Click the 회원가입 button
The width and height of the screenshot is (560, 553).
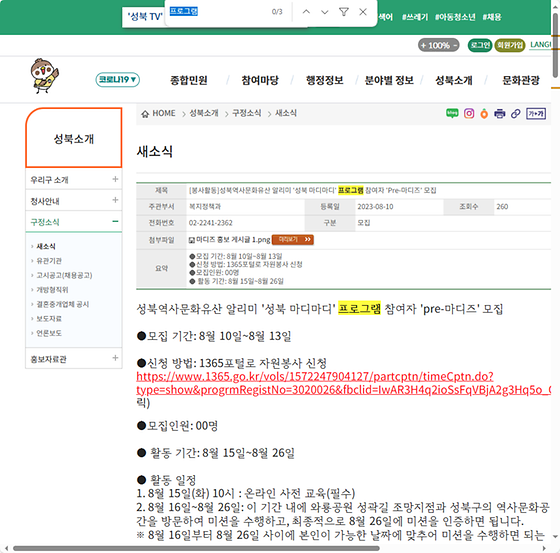[x=510, y=45]
